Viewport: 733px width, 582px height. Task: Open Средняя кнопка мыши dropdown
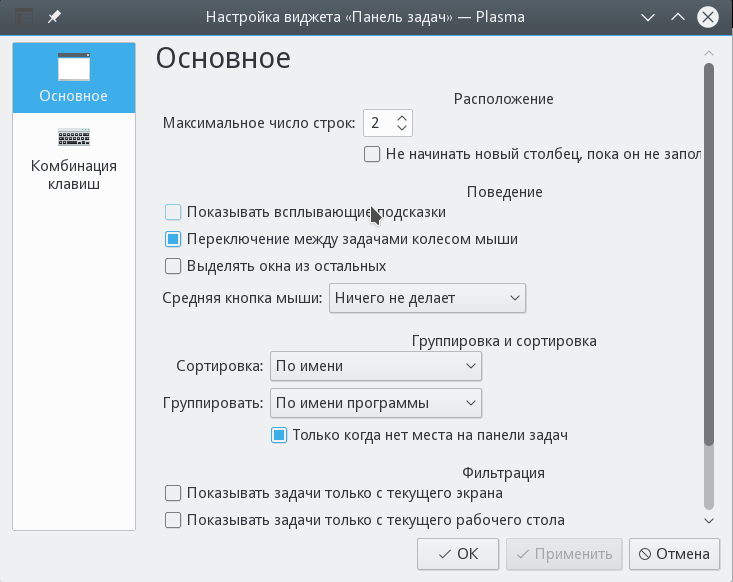(x=427, y=298)
